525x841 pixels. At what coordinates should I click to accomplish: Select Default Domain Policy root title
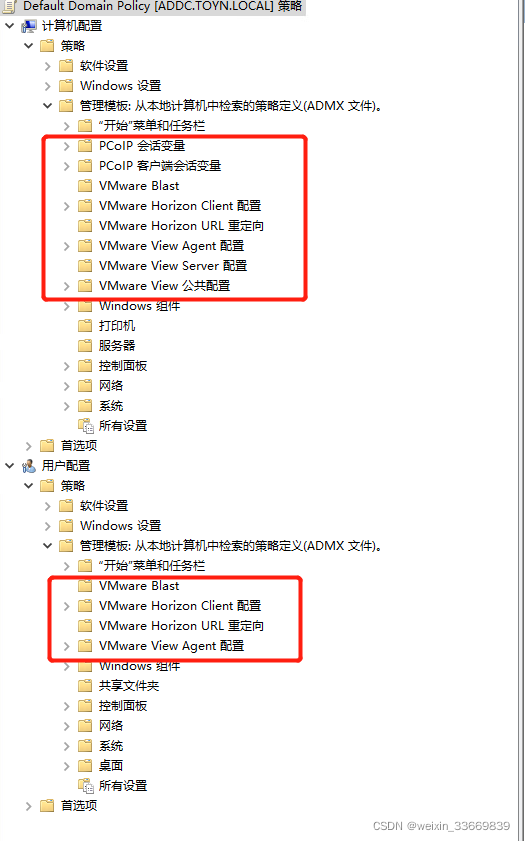point(163,6)
